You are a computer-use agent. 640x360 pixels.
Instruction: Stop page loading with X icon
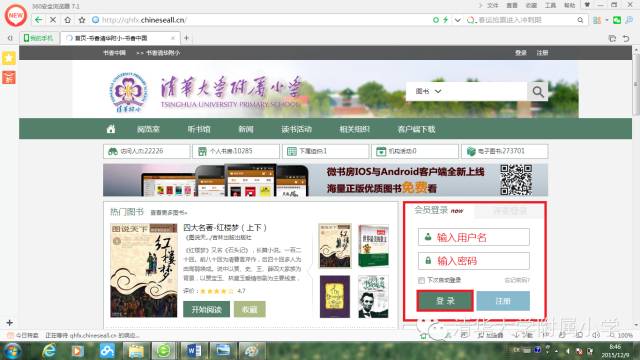click(x=53, y=20)
